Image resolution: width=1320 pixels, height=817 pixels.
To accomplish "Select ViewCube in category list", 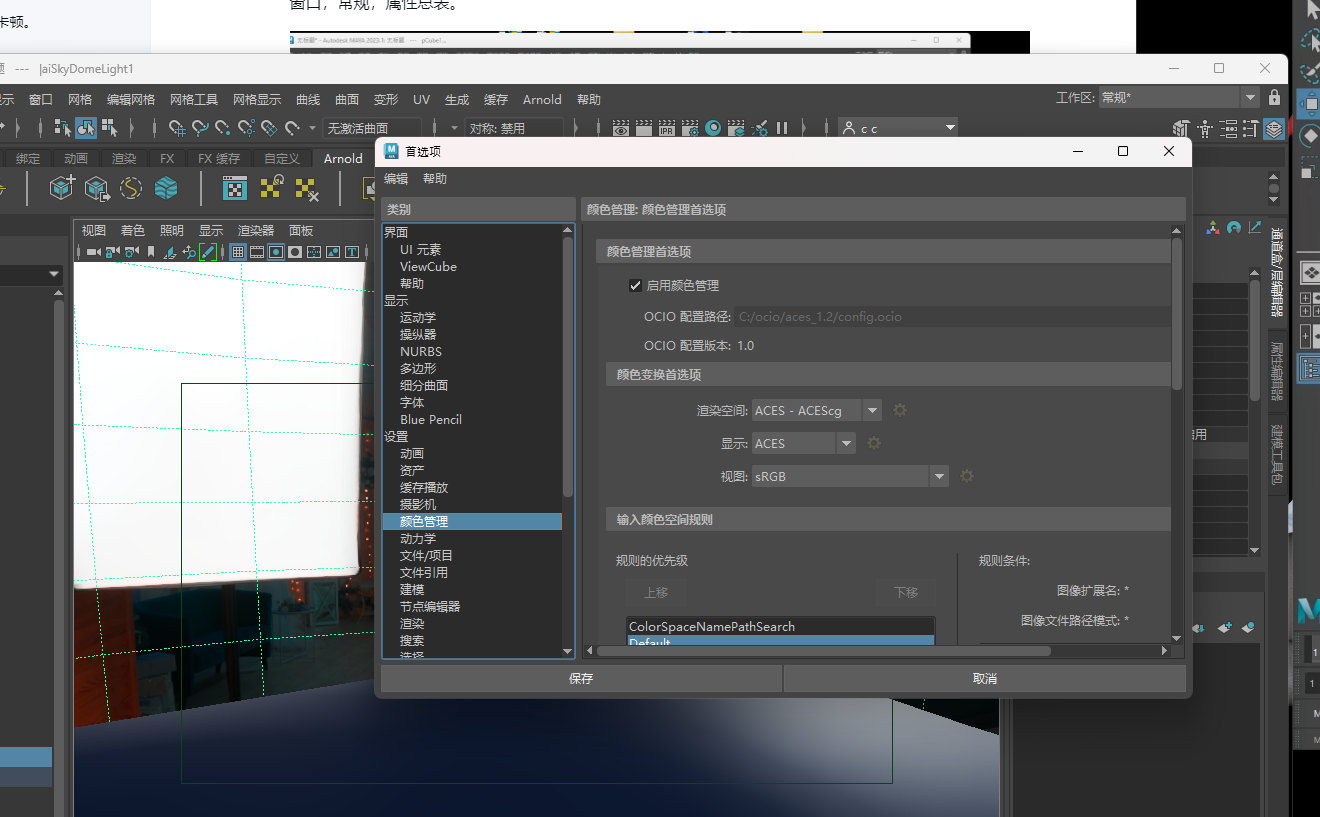I will [x=428, y=267].
